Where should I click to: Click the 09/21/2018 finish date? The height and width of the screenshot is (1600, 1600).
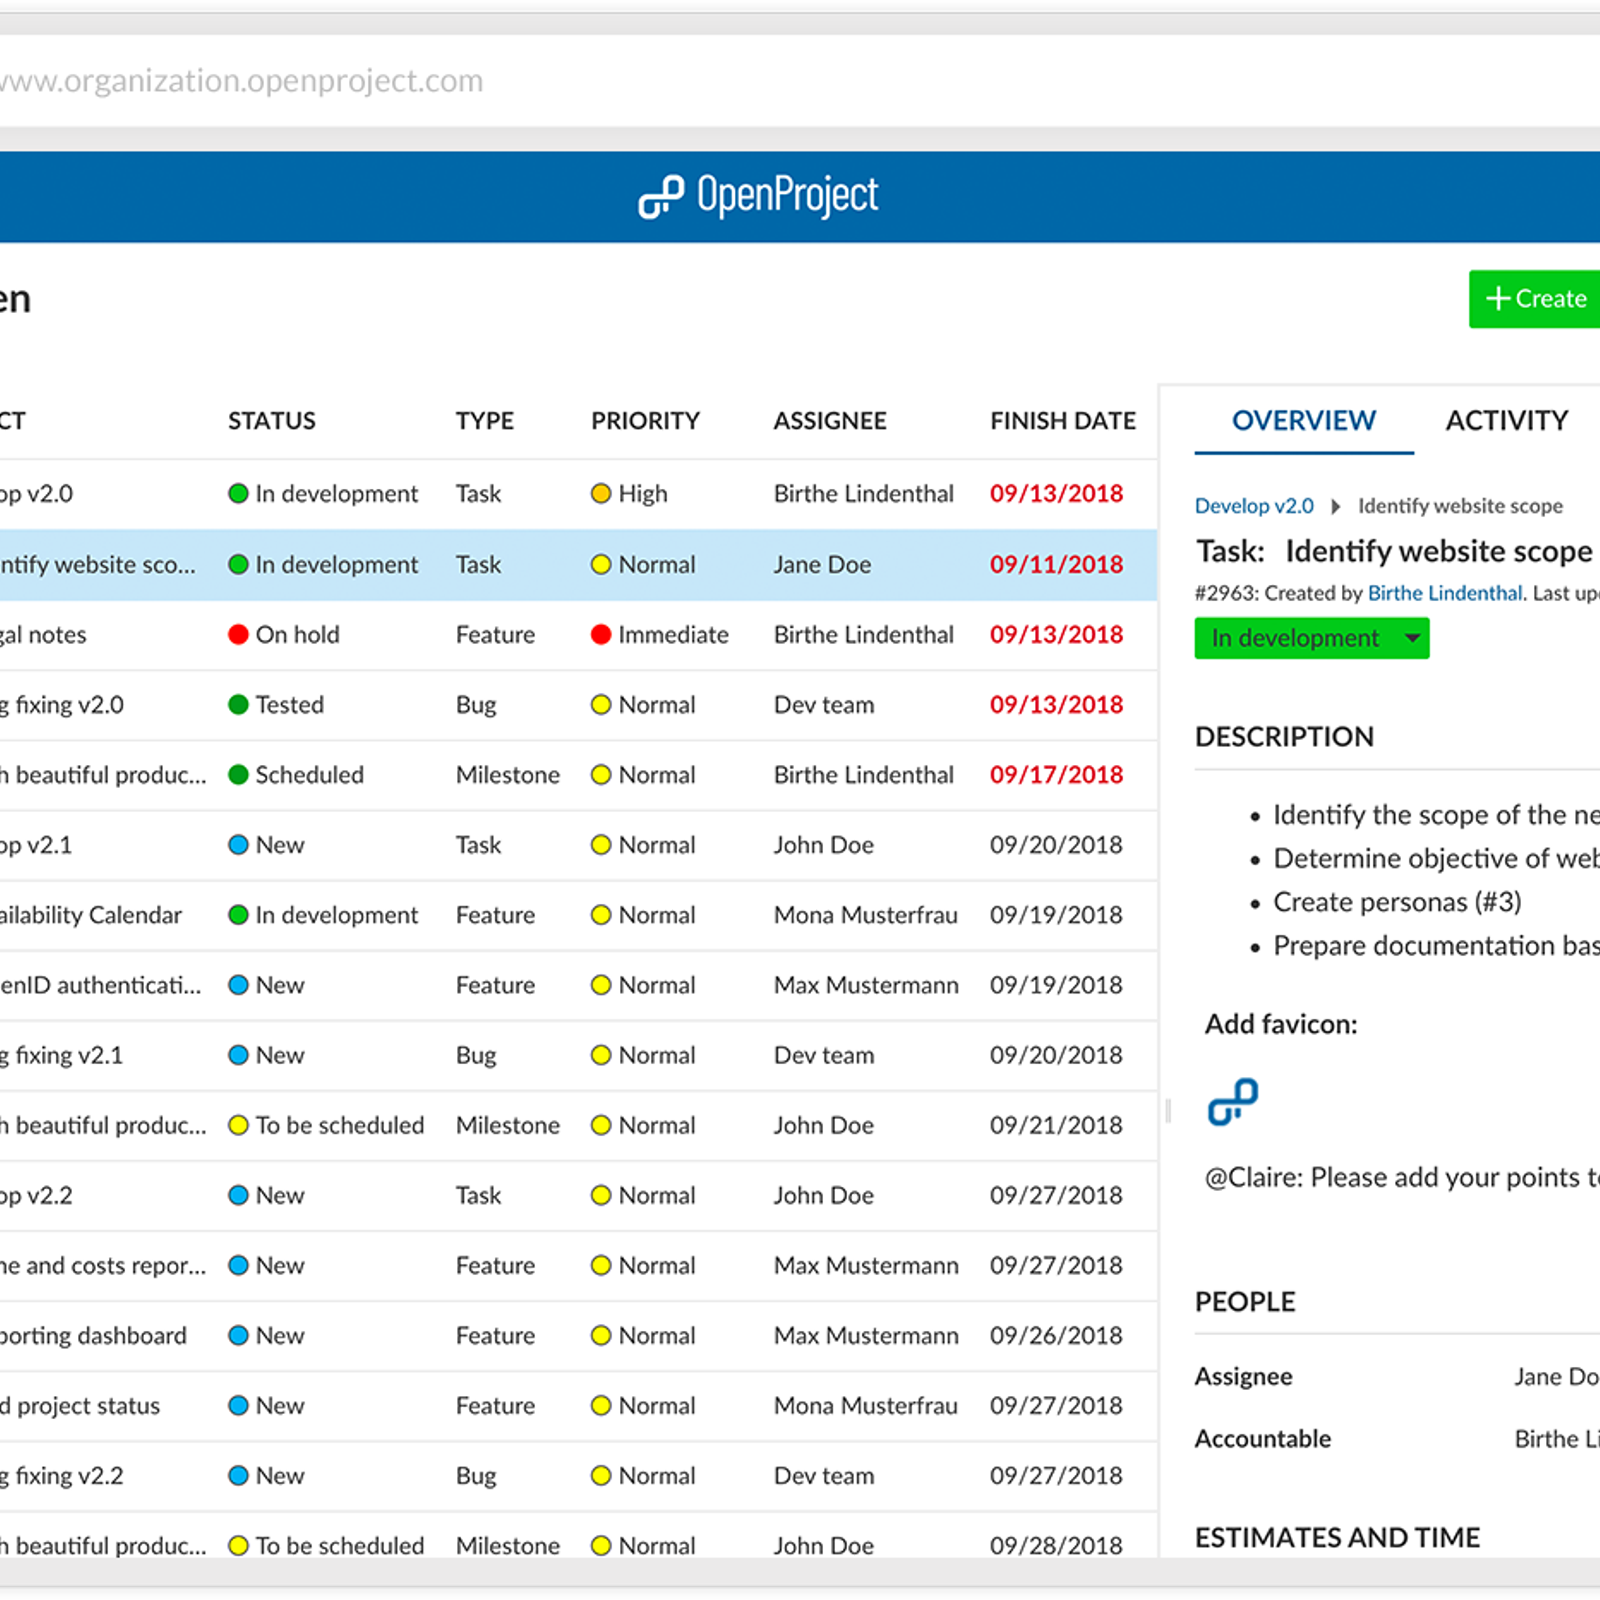(x=1056, y=1125)
